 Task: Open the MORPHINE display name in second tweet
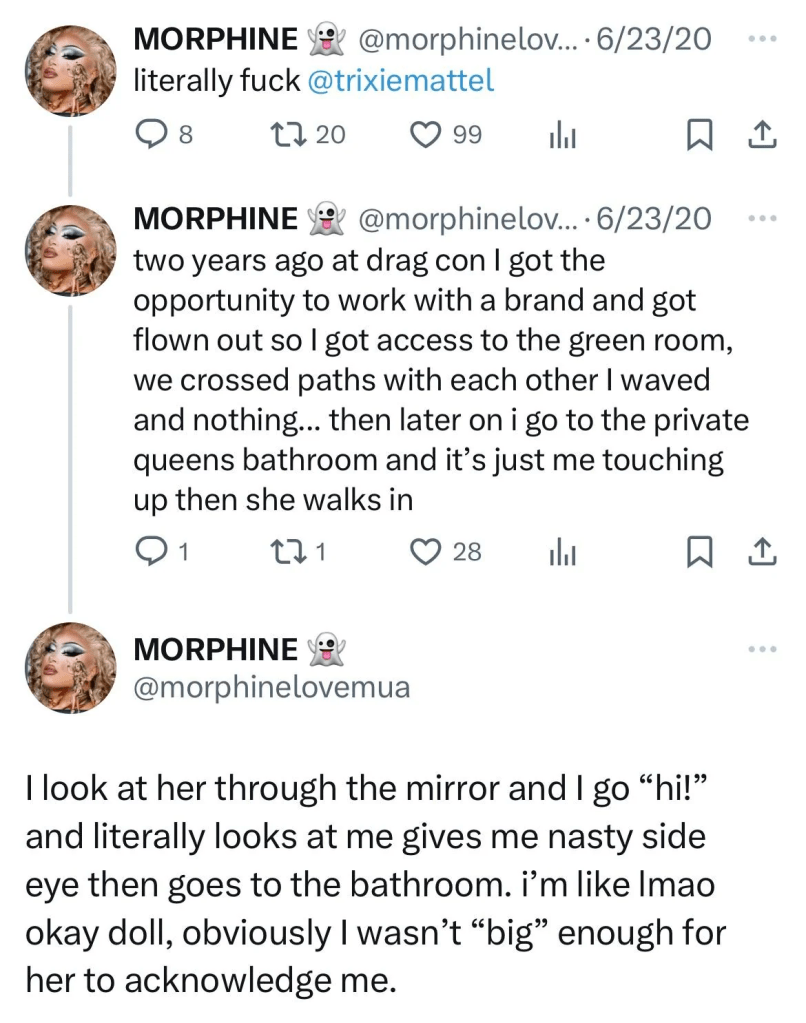pos(216,218)
